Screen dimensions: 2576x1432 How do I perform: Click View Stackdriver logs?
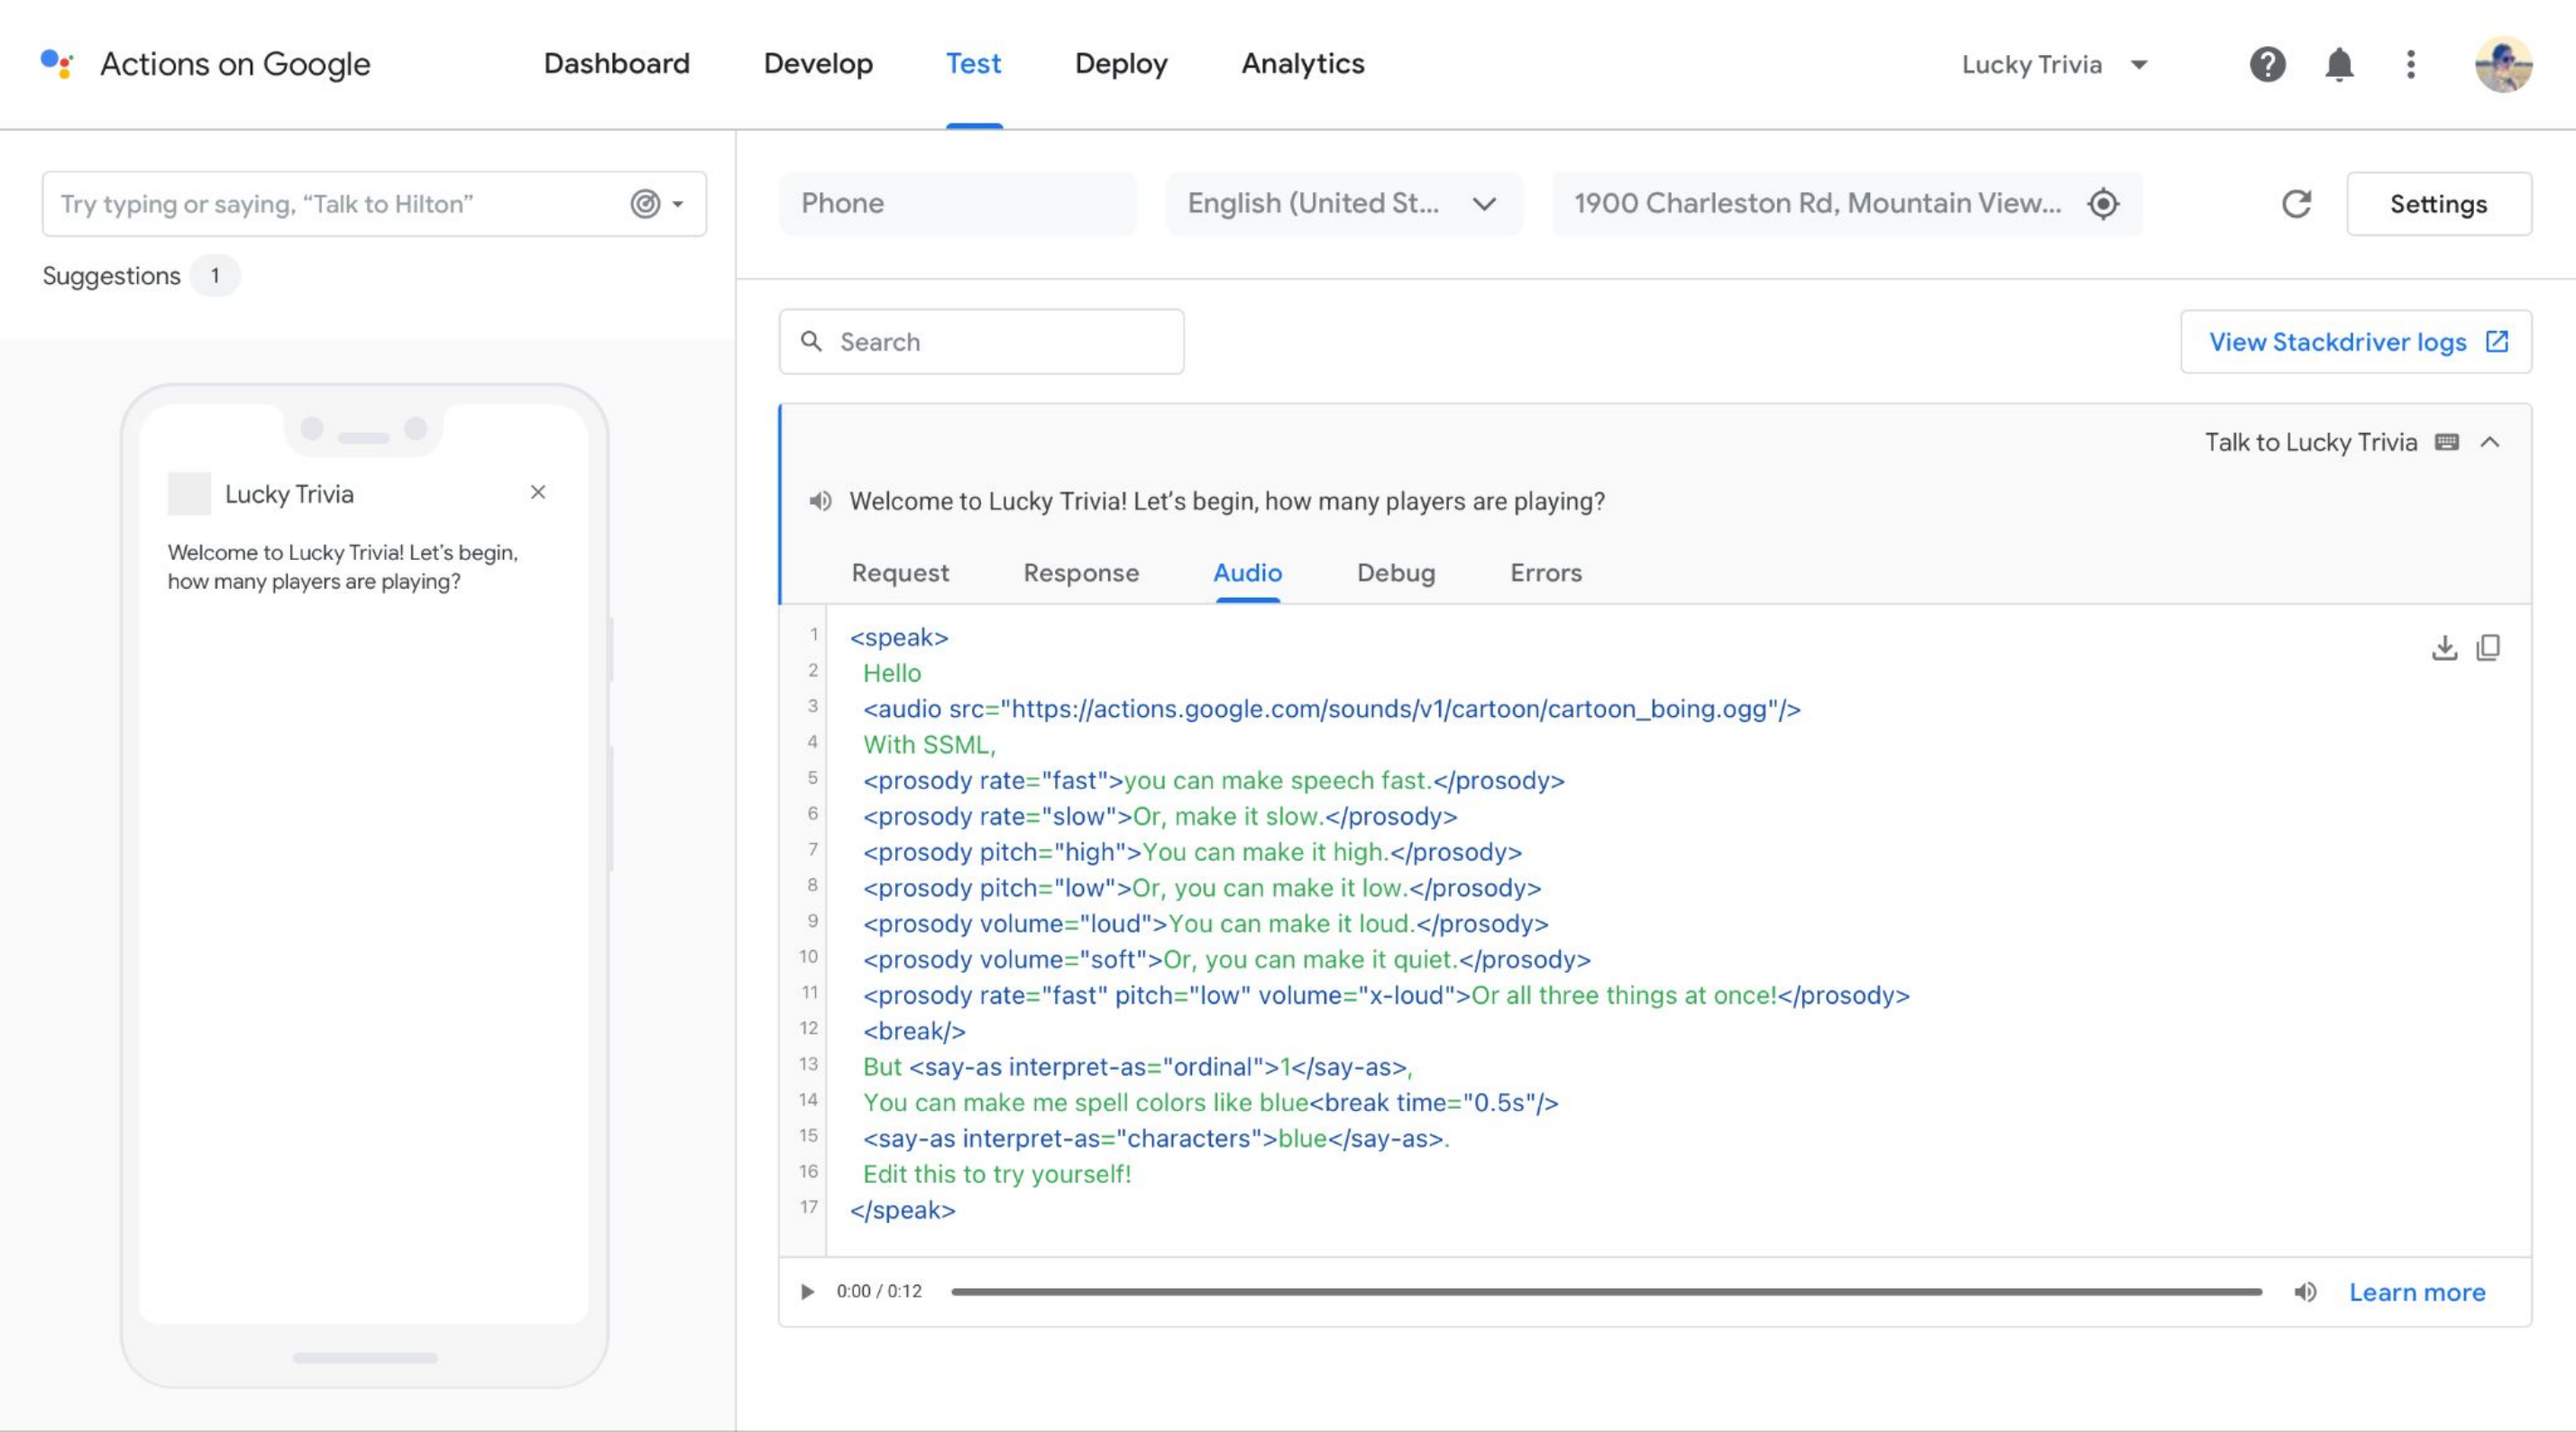[2355, 341]
